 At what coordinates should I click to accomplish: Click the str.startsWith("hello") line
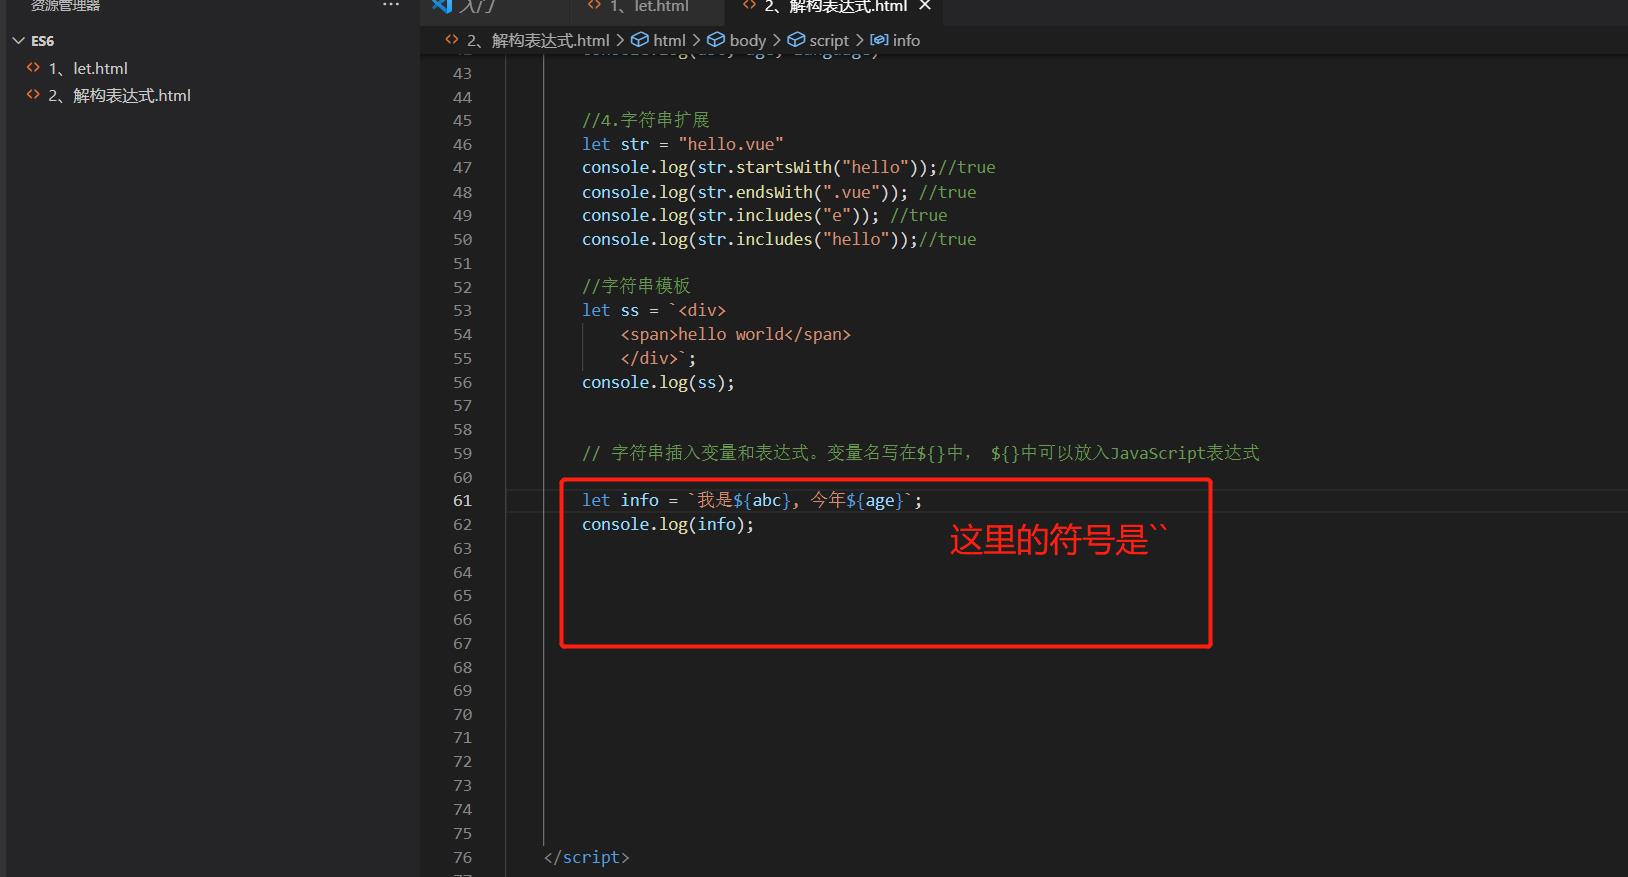click(788, 167)
